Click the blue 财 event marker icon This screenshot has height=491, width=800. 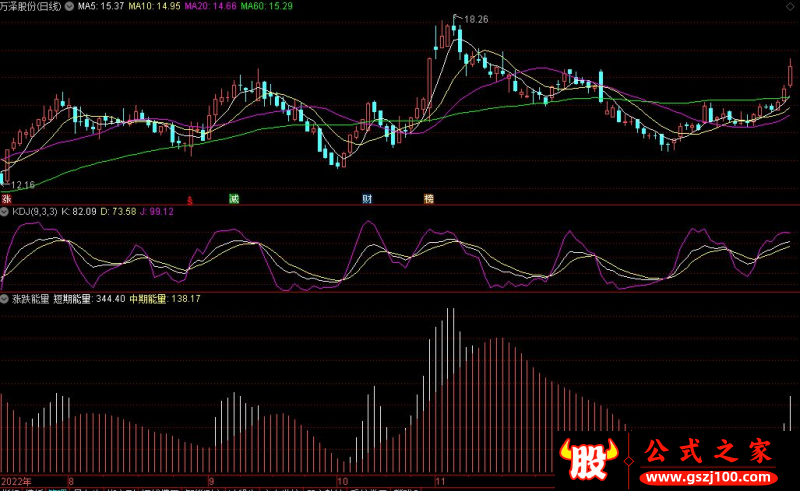pyautogui.click(x=368, y=200)
